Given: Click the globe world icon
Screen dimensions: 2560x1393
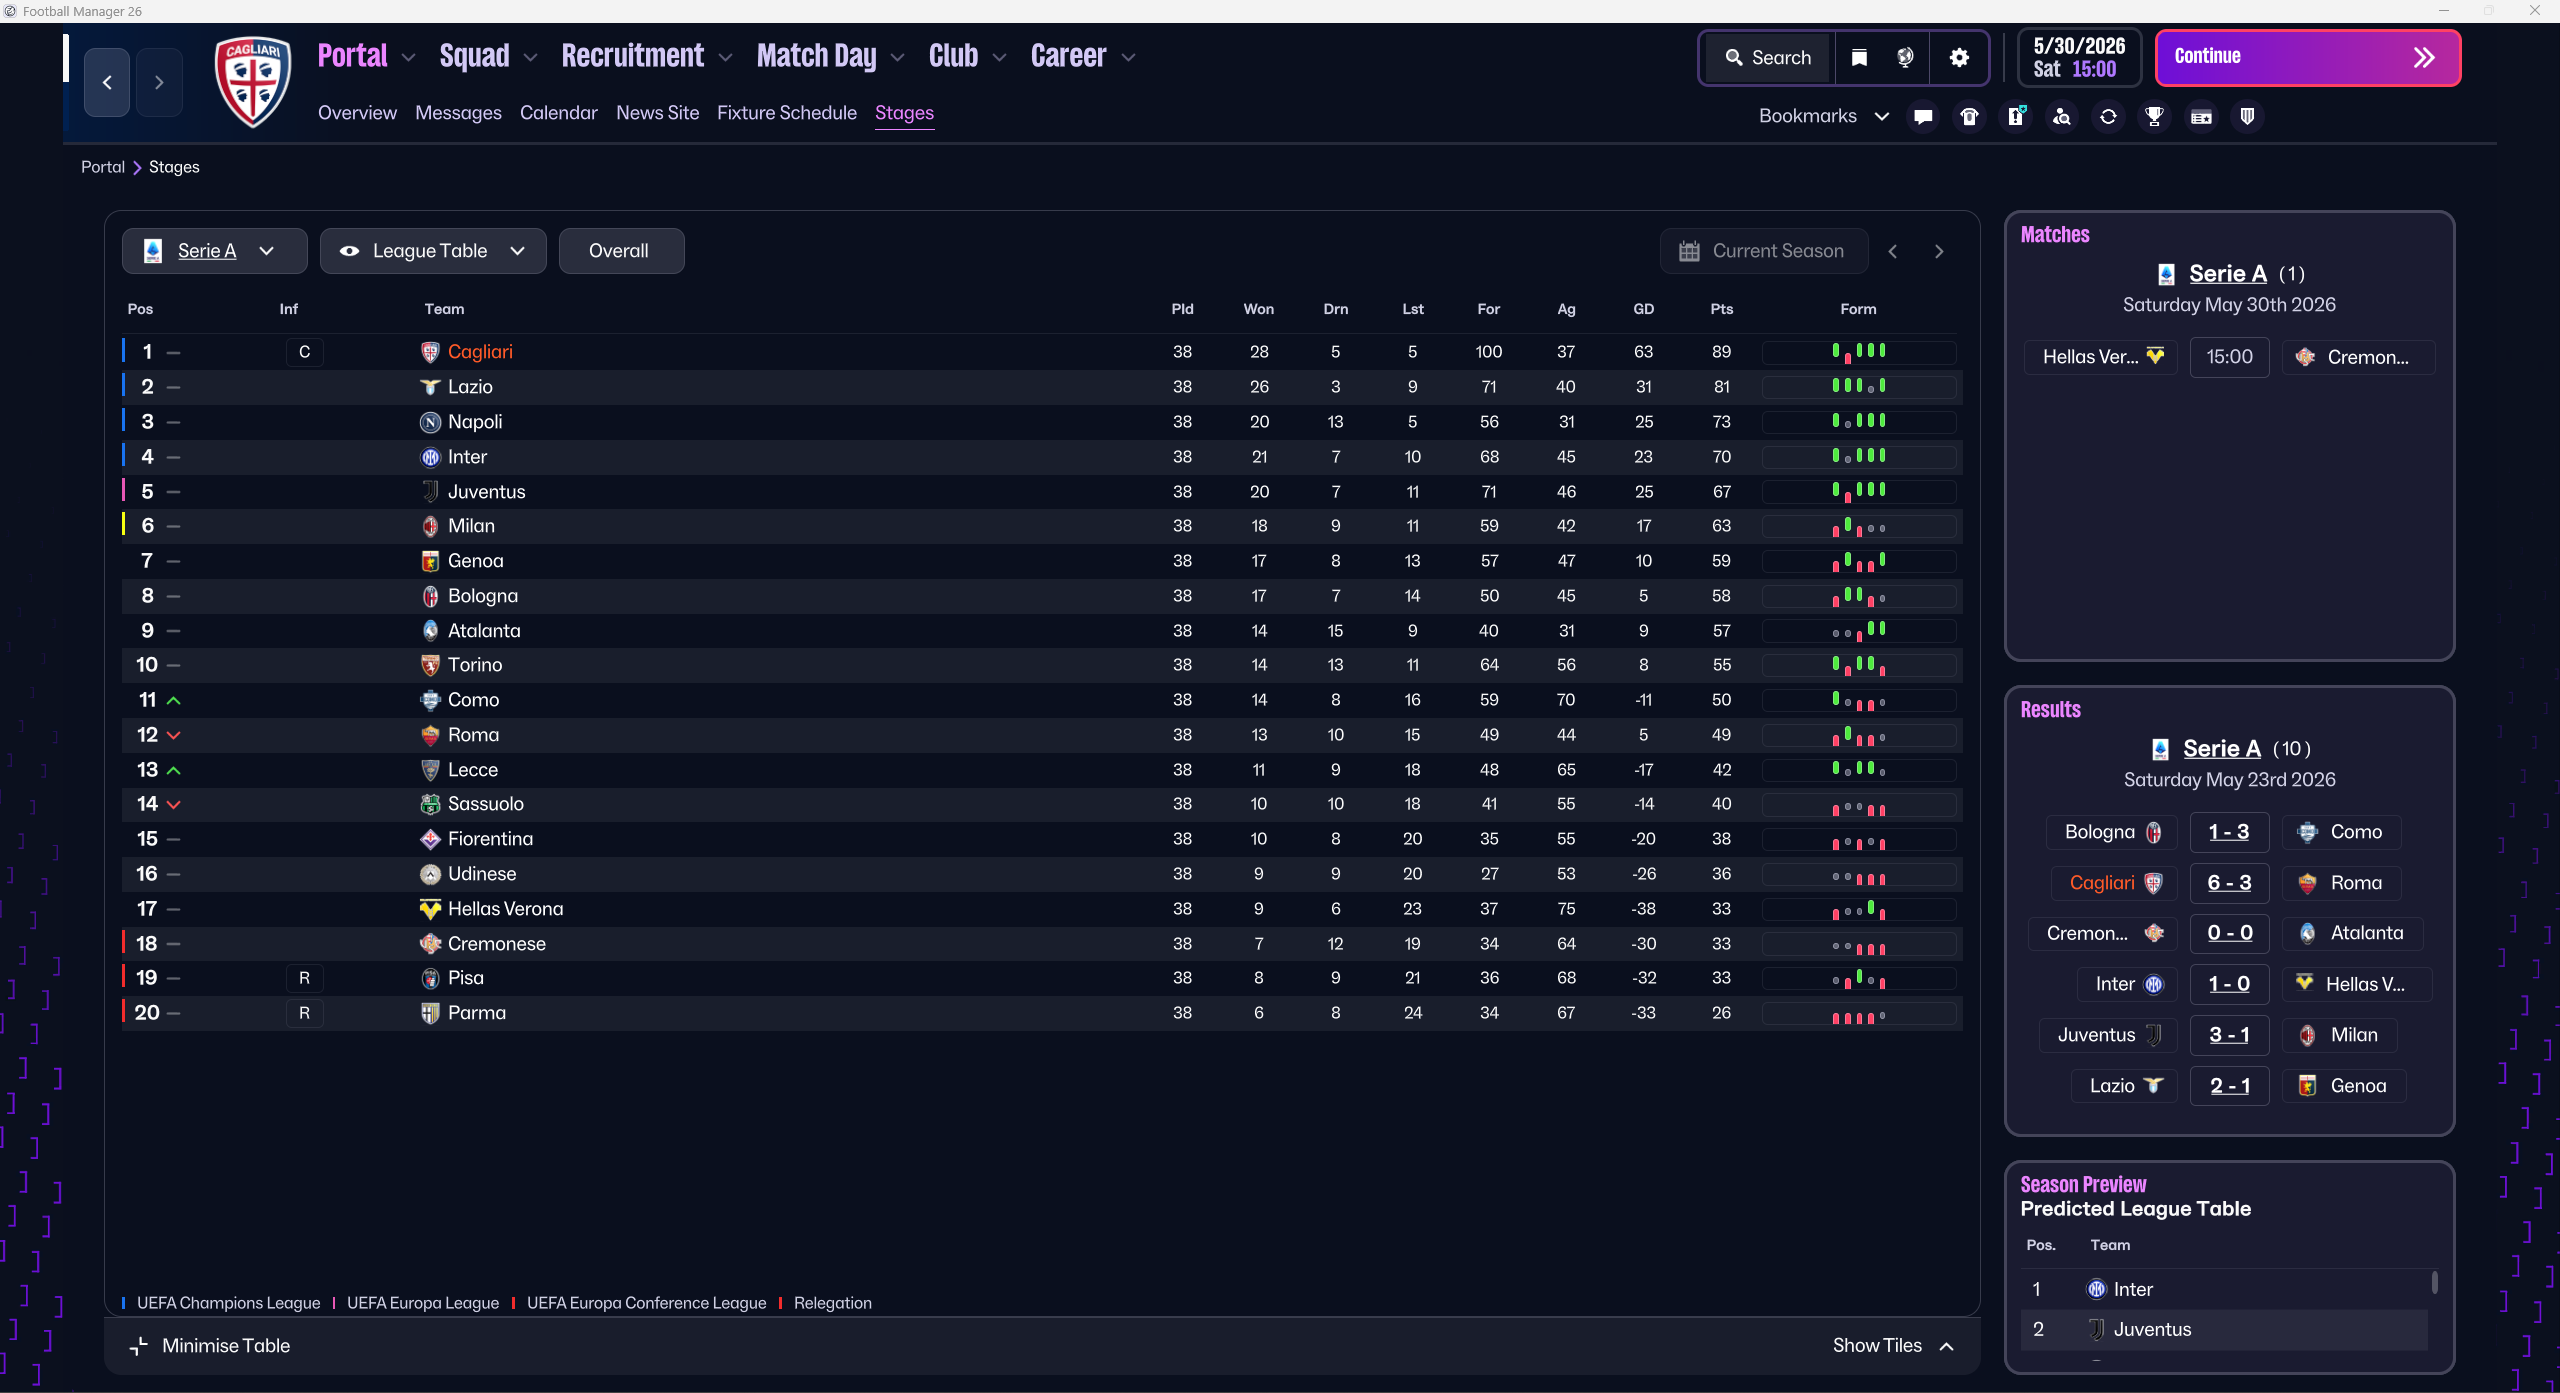Looking at the screenshot, I should coord(1905,58).
